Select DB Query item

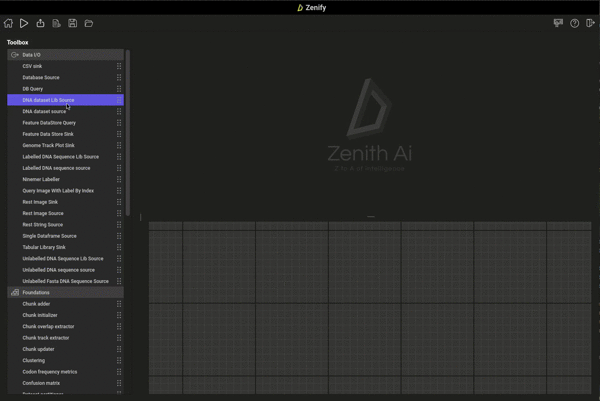(x=65, y=89)
